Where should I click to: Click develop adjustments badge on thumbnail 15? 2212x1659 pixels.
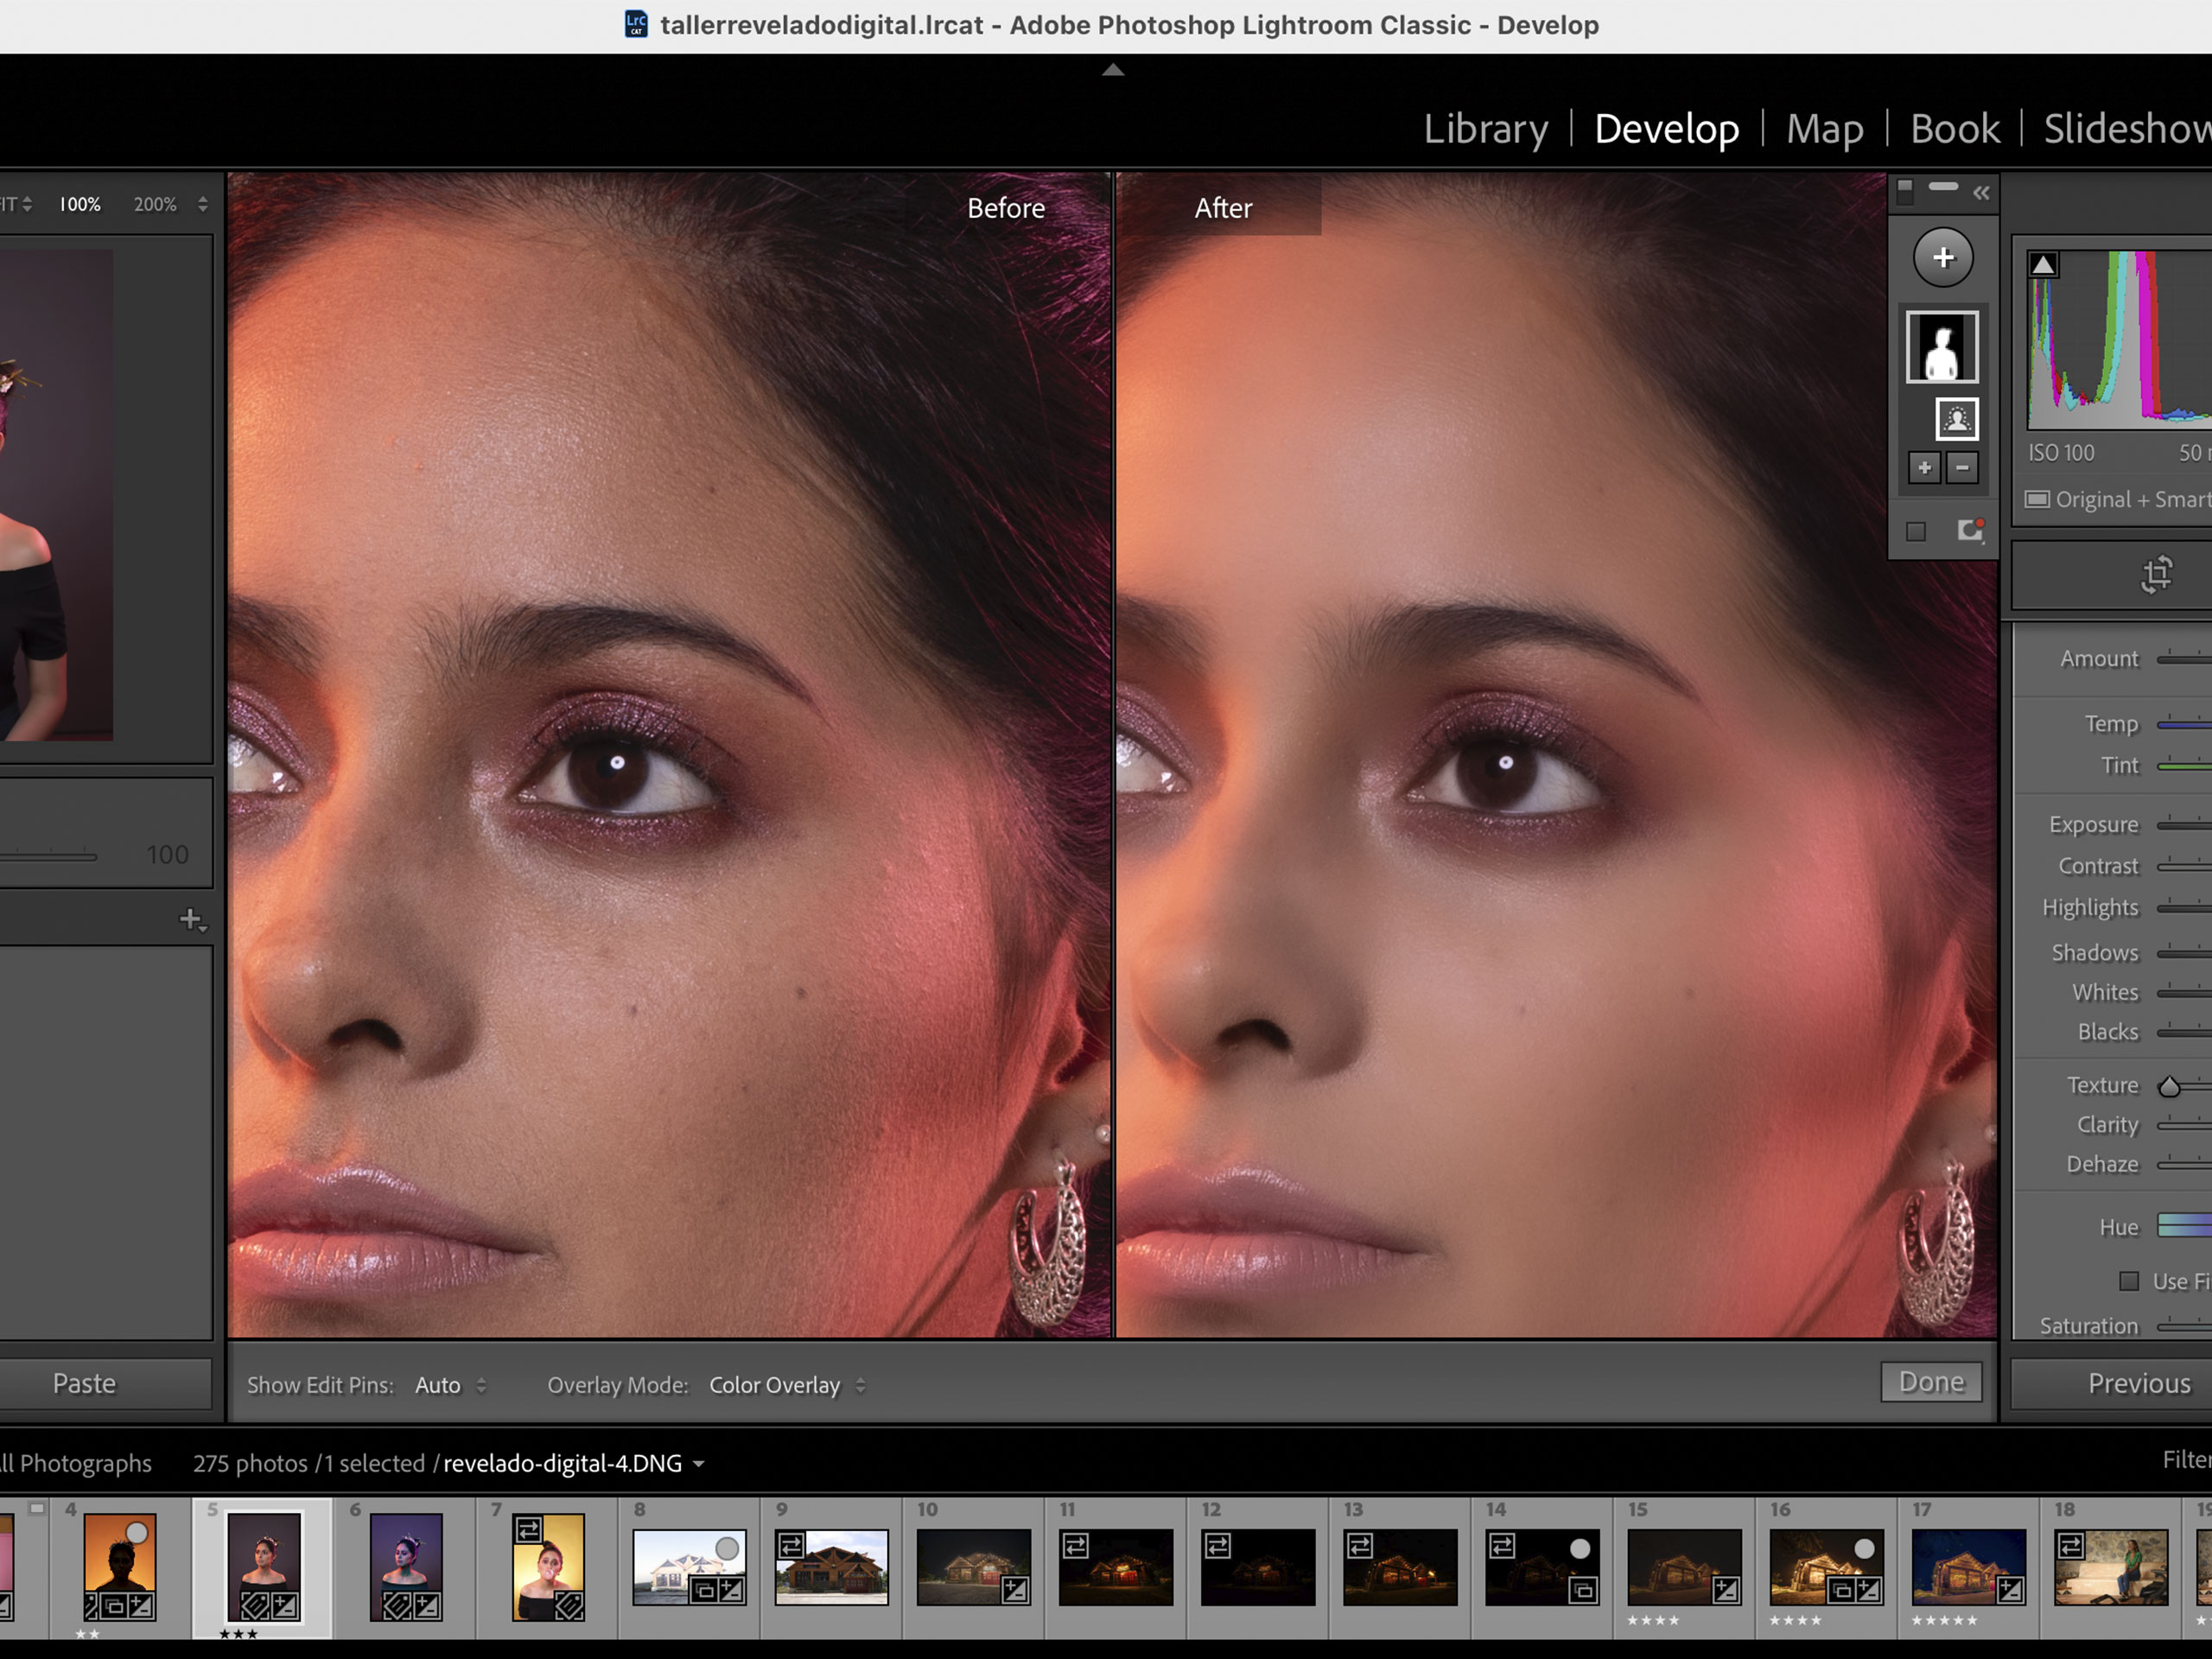[x=1726, y=1590]
